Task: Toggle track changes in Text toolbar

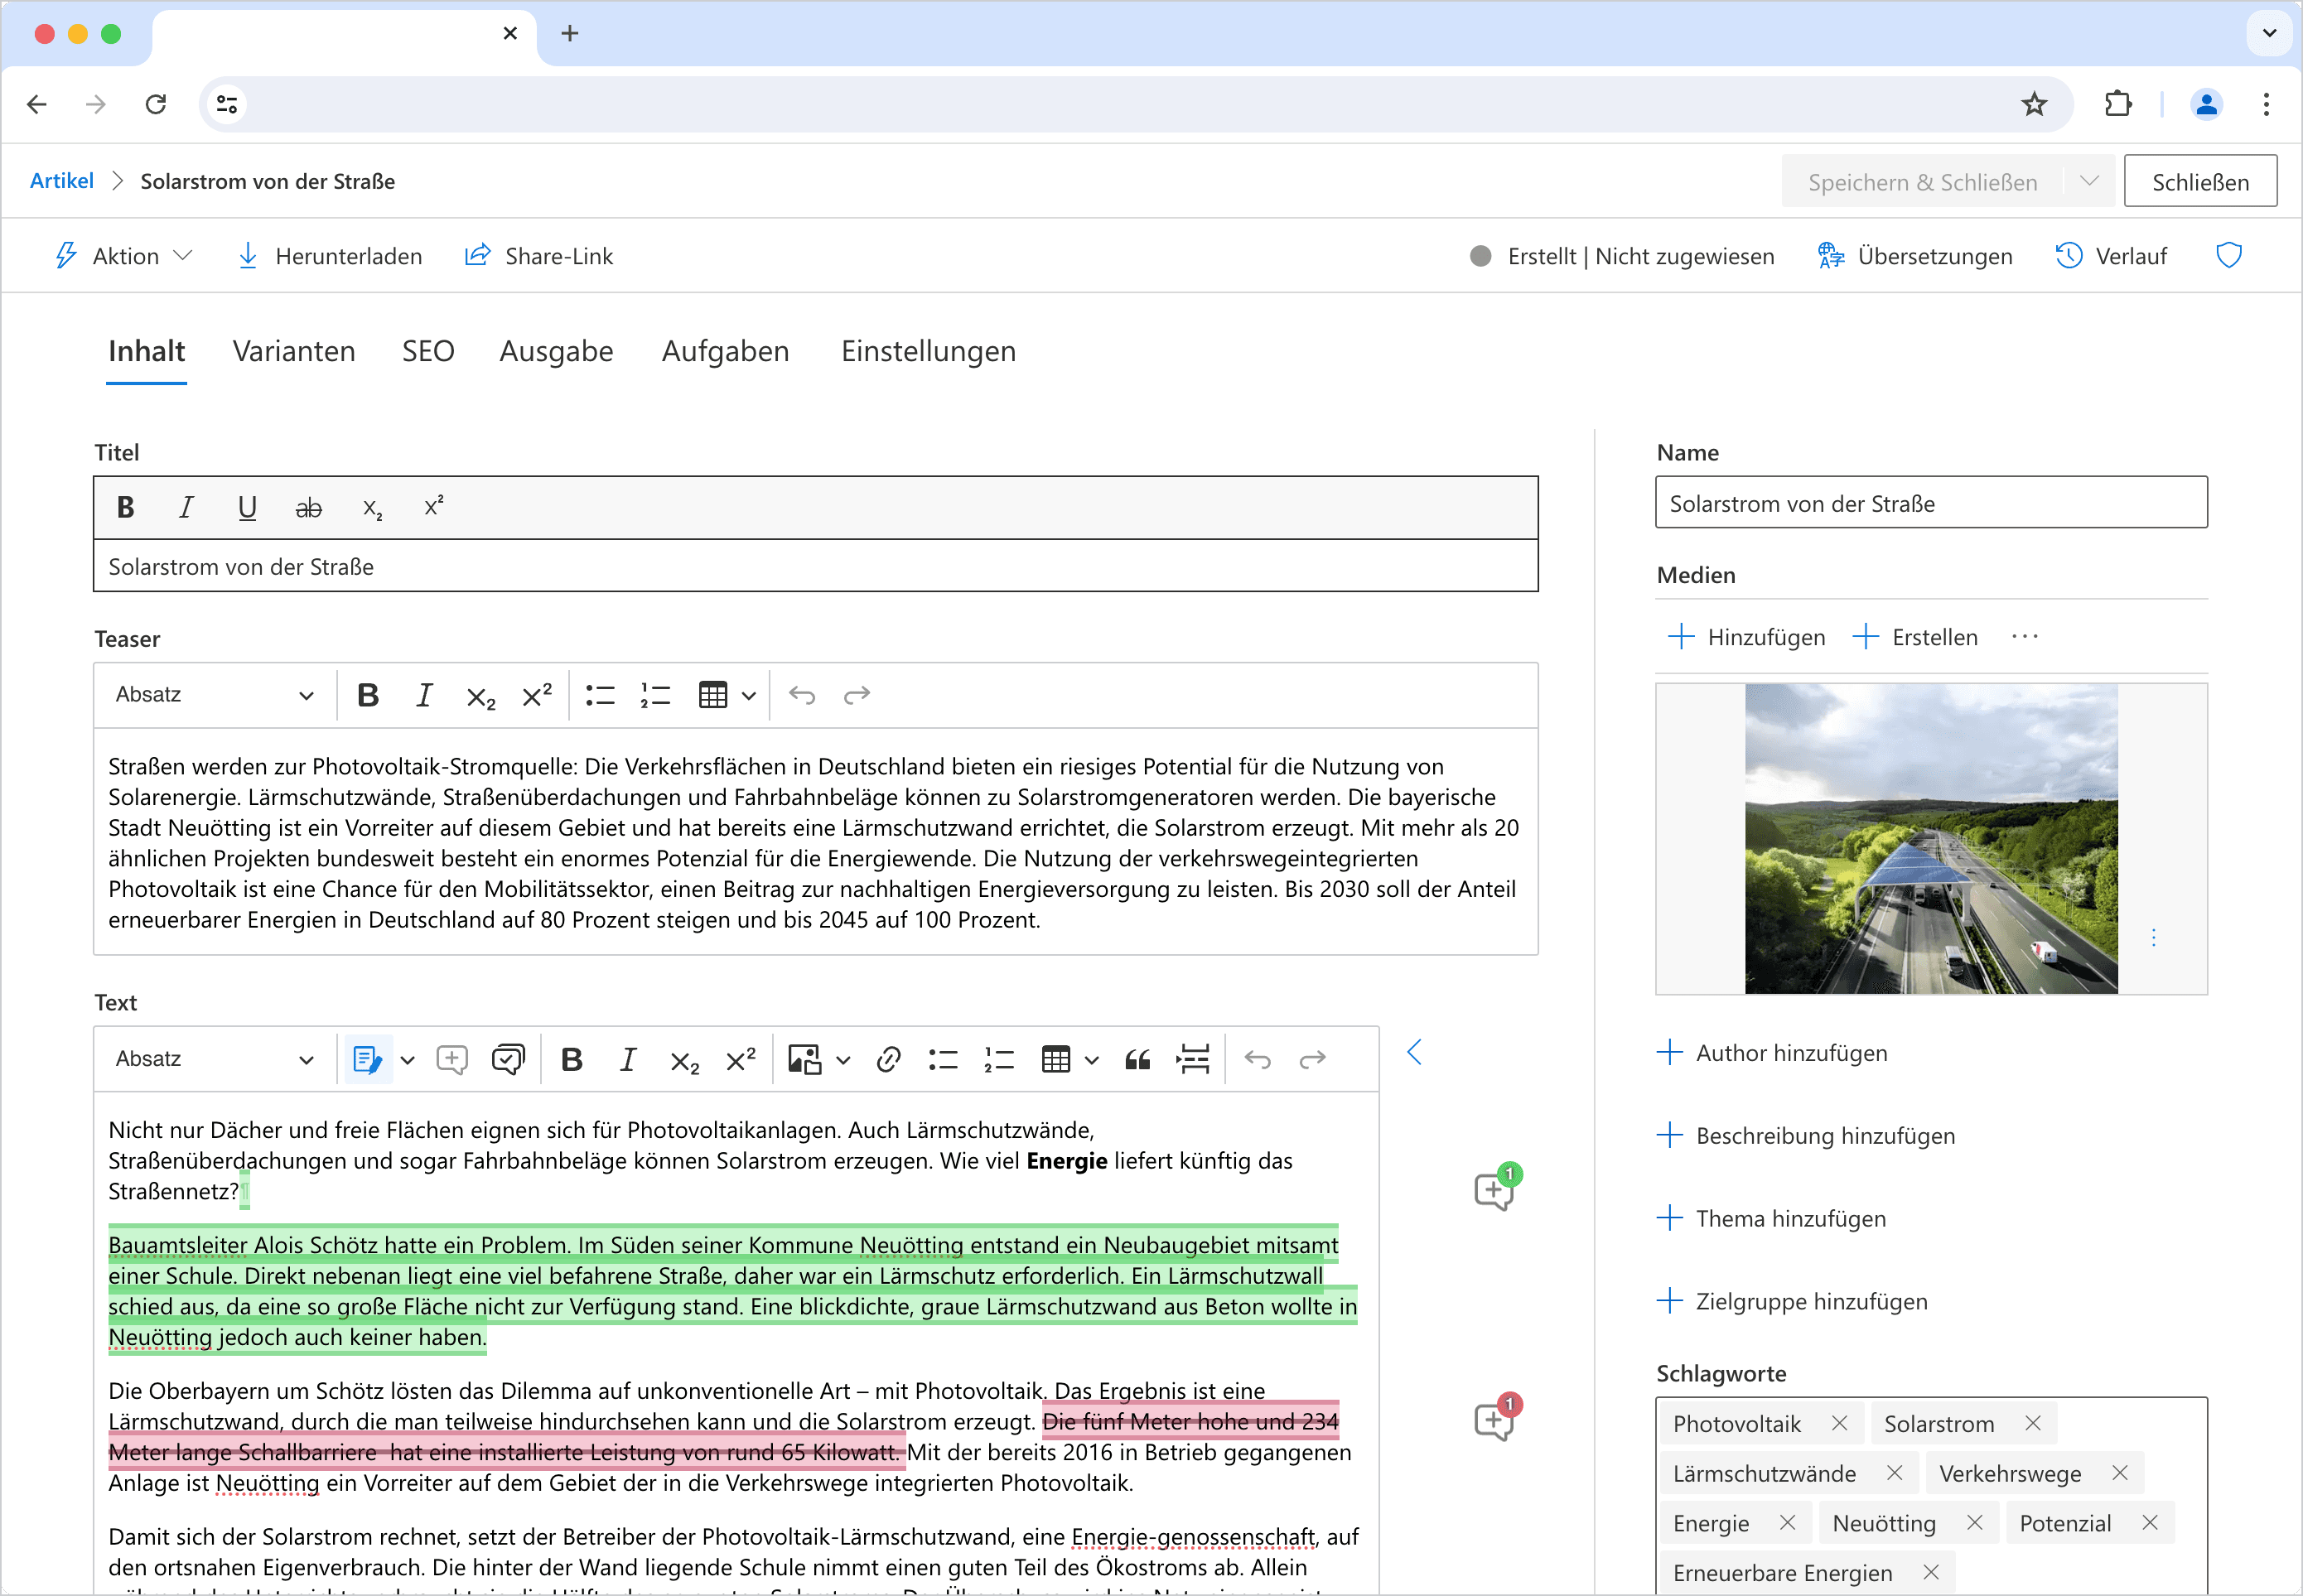Action: (x=367, y=1059)
